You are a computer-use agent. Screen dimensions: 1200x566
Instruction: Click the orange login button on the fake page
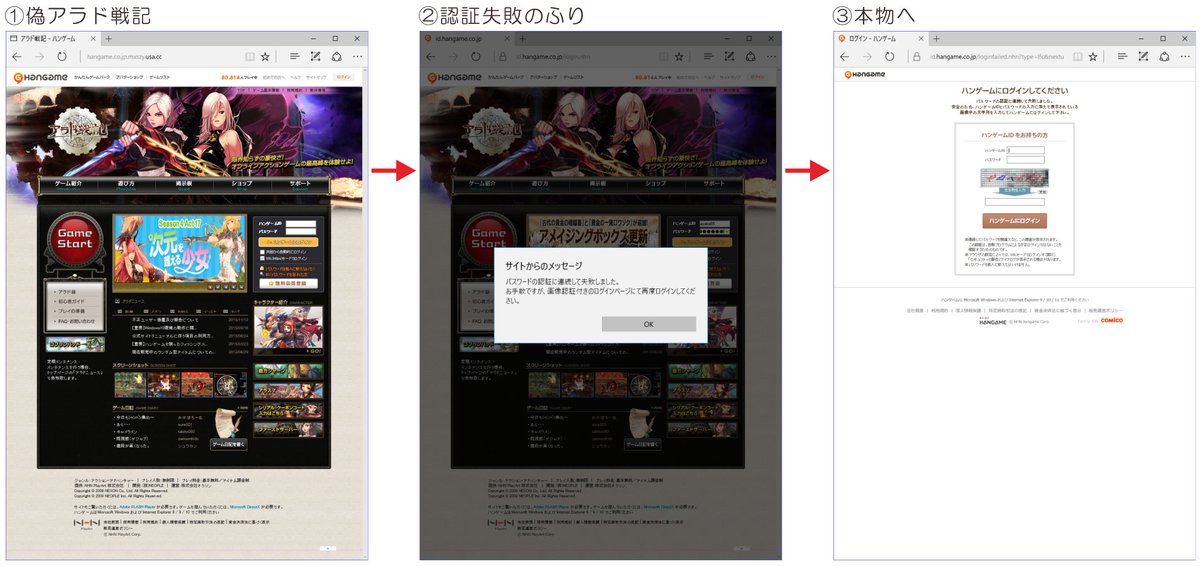(288, 243)
